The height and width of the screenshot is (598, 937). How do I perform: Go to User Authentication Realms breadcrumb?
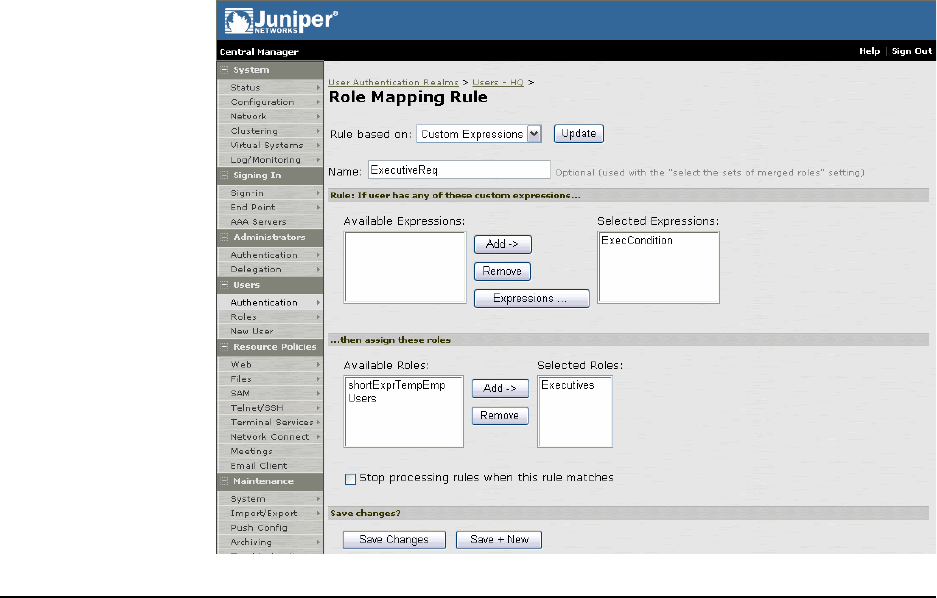[393, 82]
